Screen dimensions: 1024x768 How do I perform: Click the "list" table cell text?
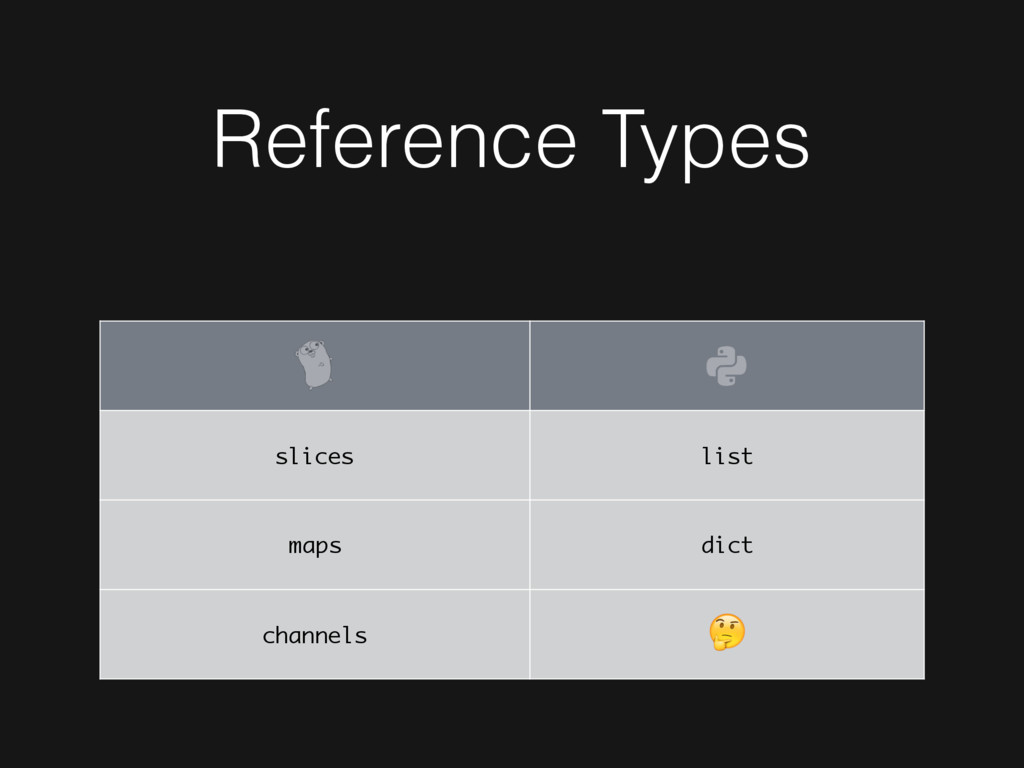(x=727, y=455)
